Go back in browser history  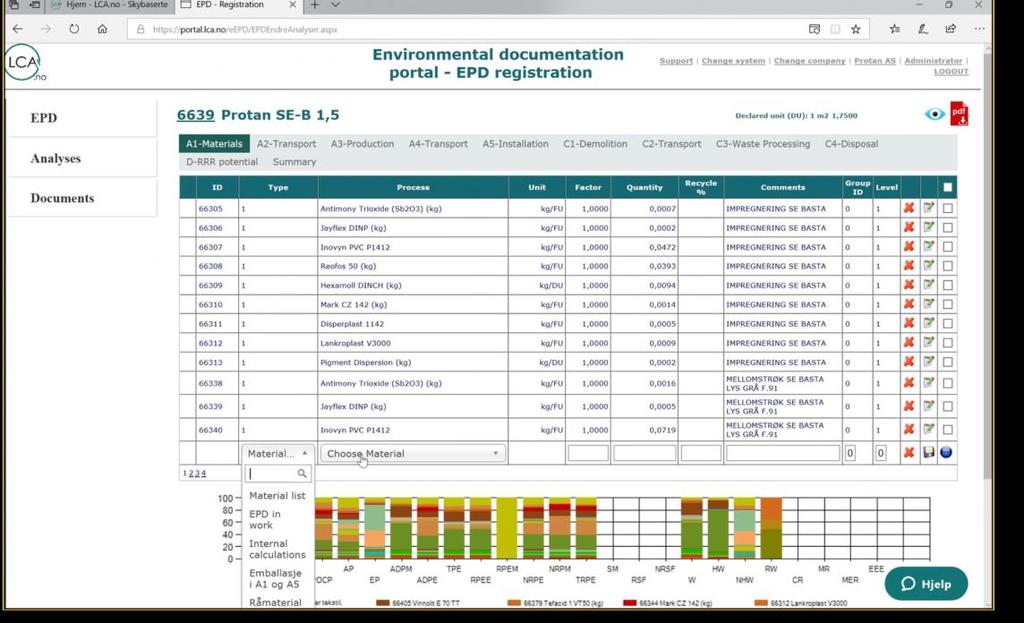18,29
